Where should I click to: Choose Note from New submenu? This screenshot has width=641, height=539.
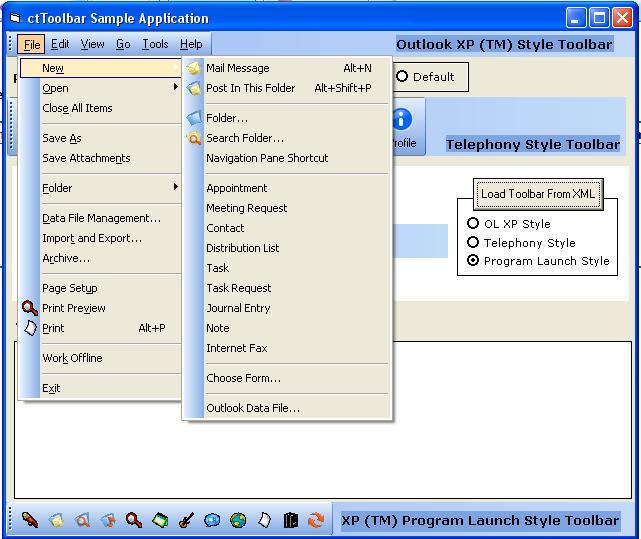(287, 328)
